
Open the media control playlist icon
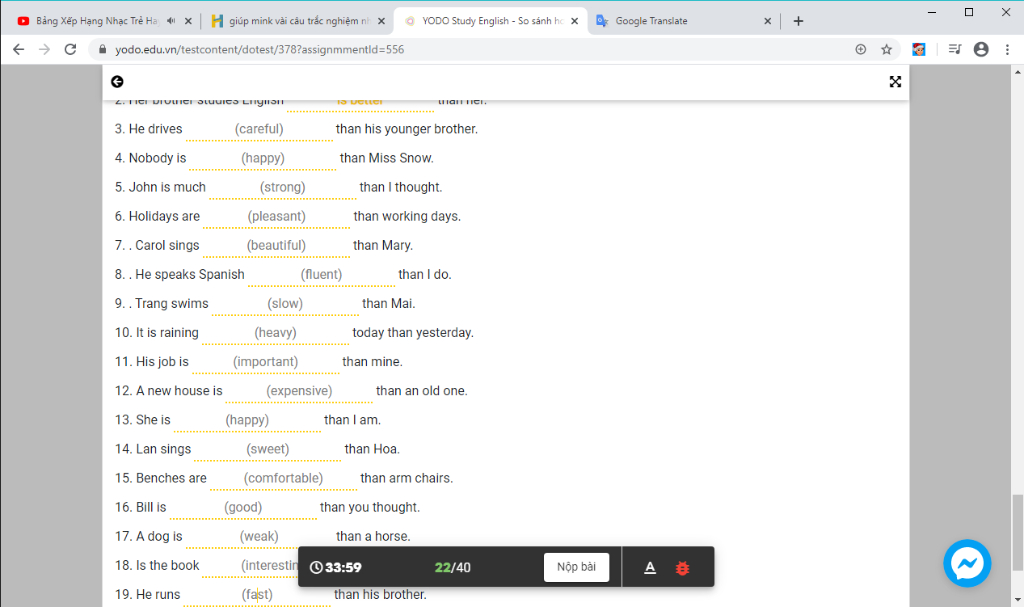pos(955,50)
